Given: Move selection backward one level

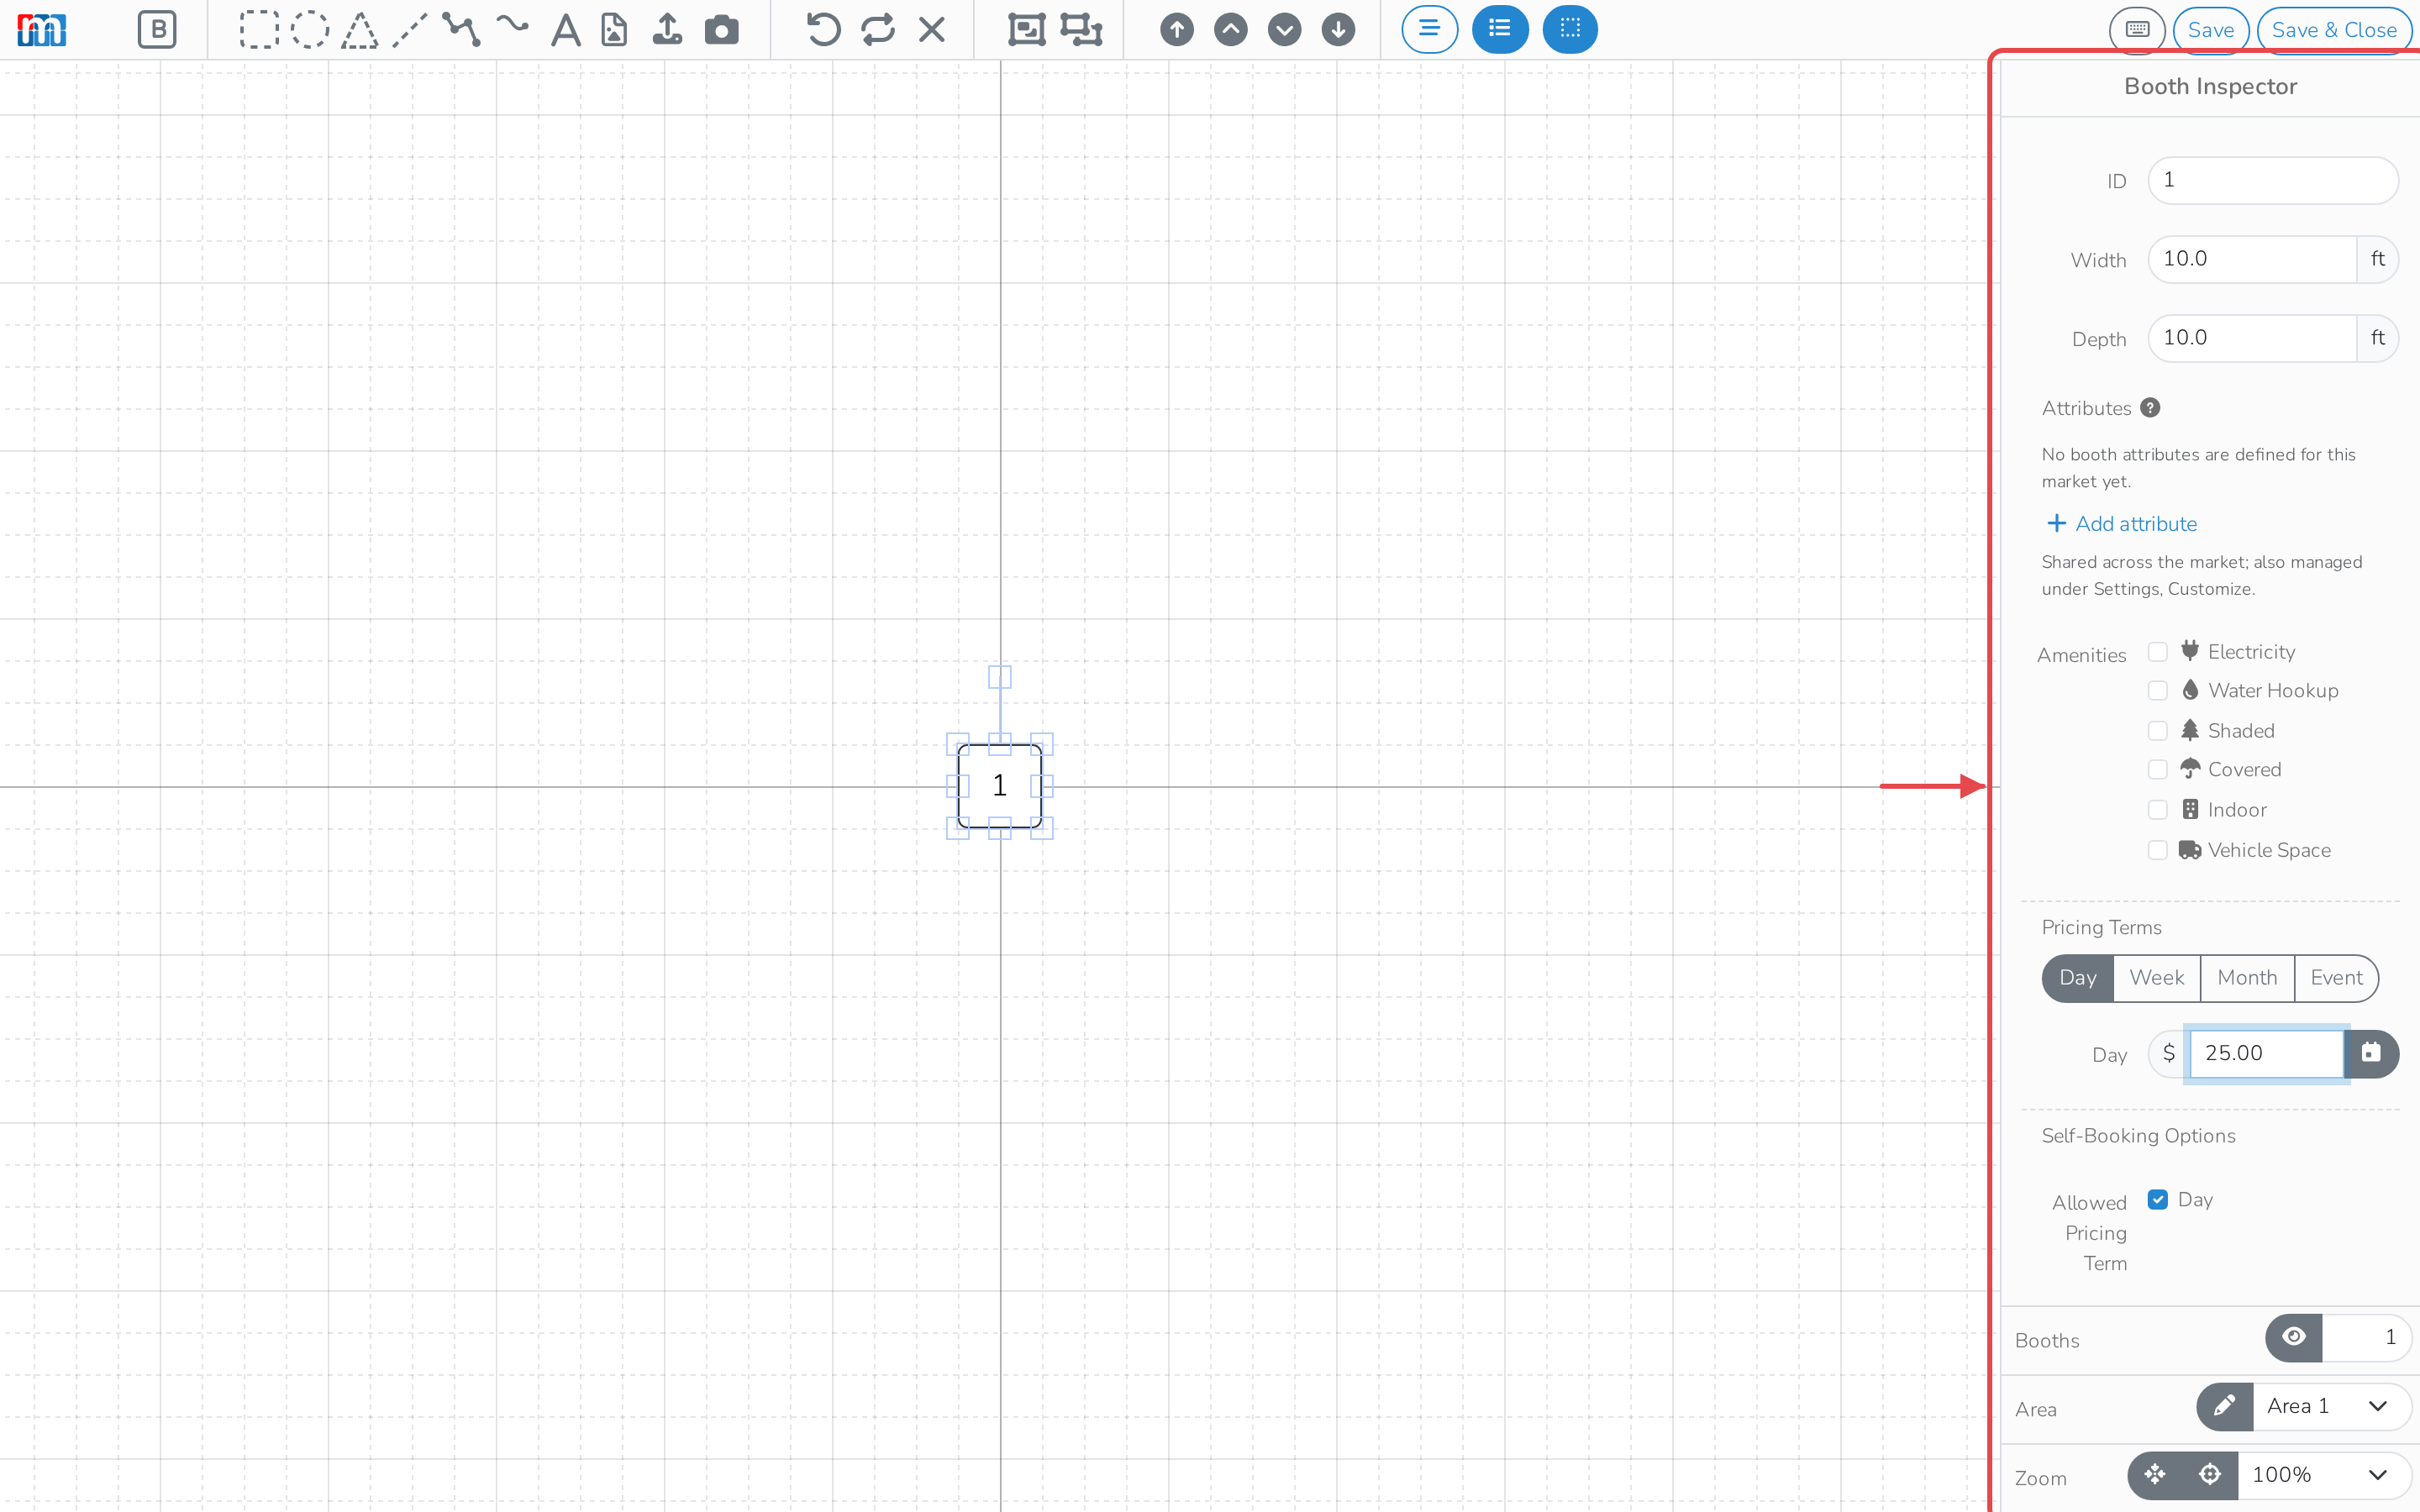Looking at the screenshot, I should pos(1285,30).
